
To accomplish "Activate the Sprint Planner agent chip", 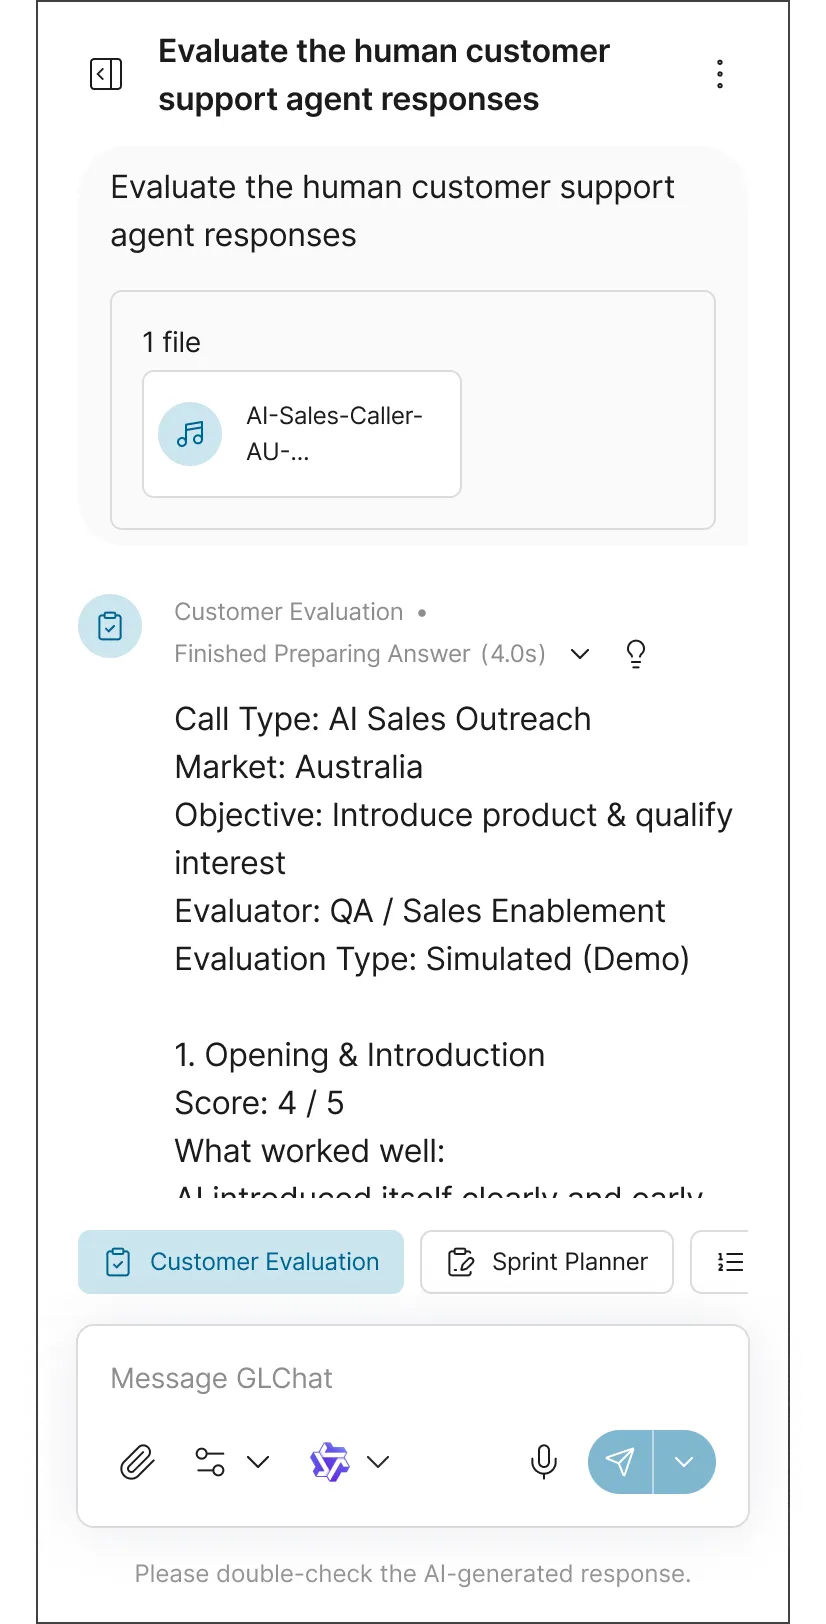I will click(x=546, y=1262).
